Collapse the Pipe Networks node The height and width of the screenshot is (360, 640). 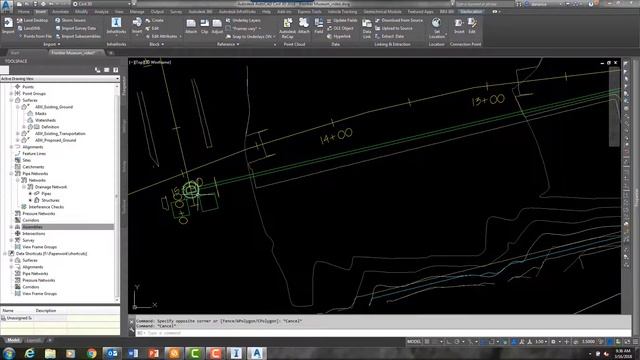[11, 173]
